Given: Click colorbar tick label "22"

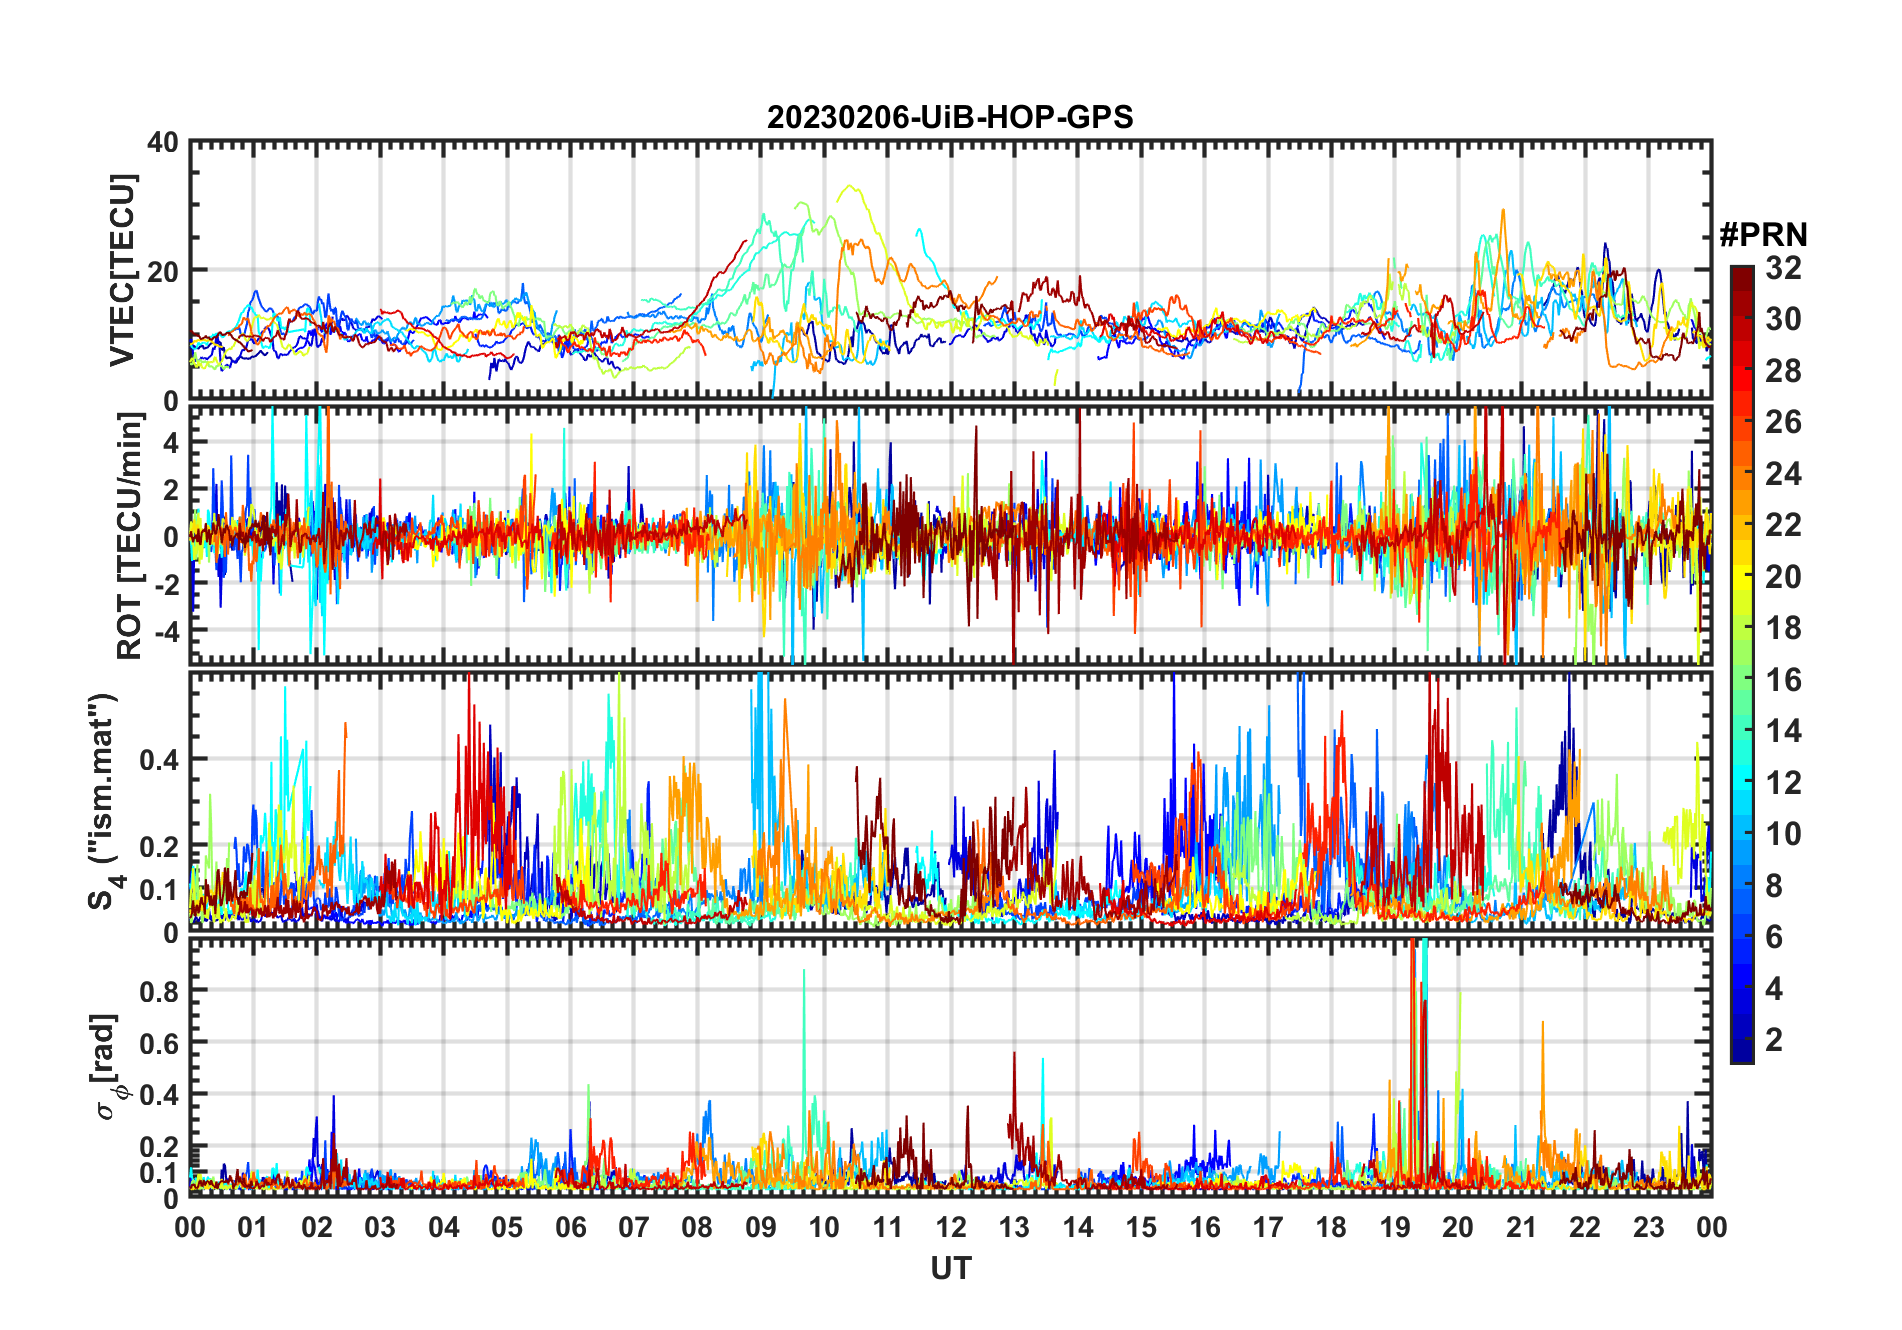Looking at the screenshot, I should point(1783,525).
